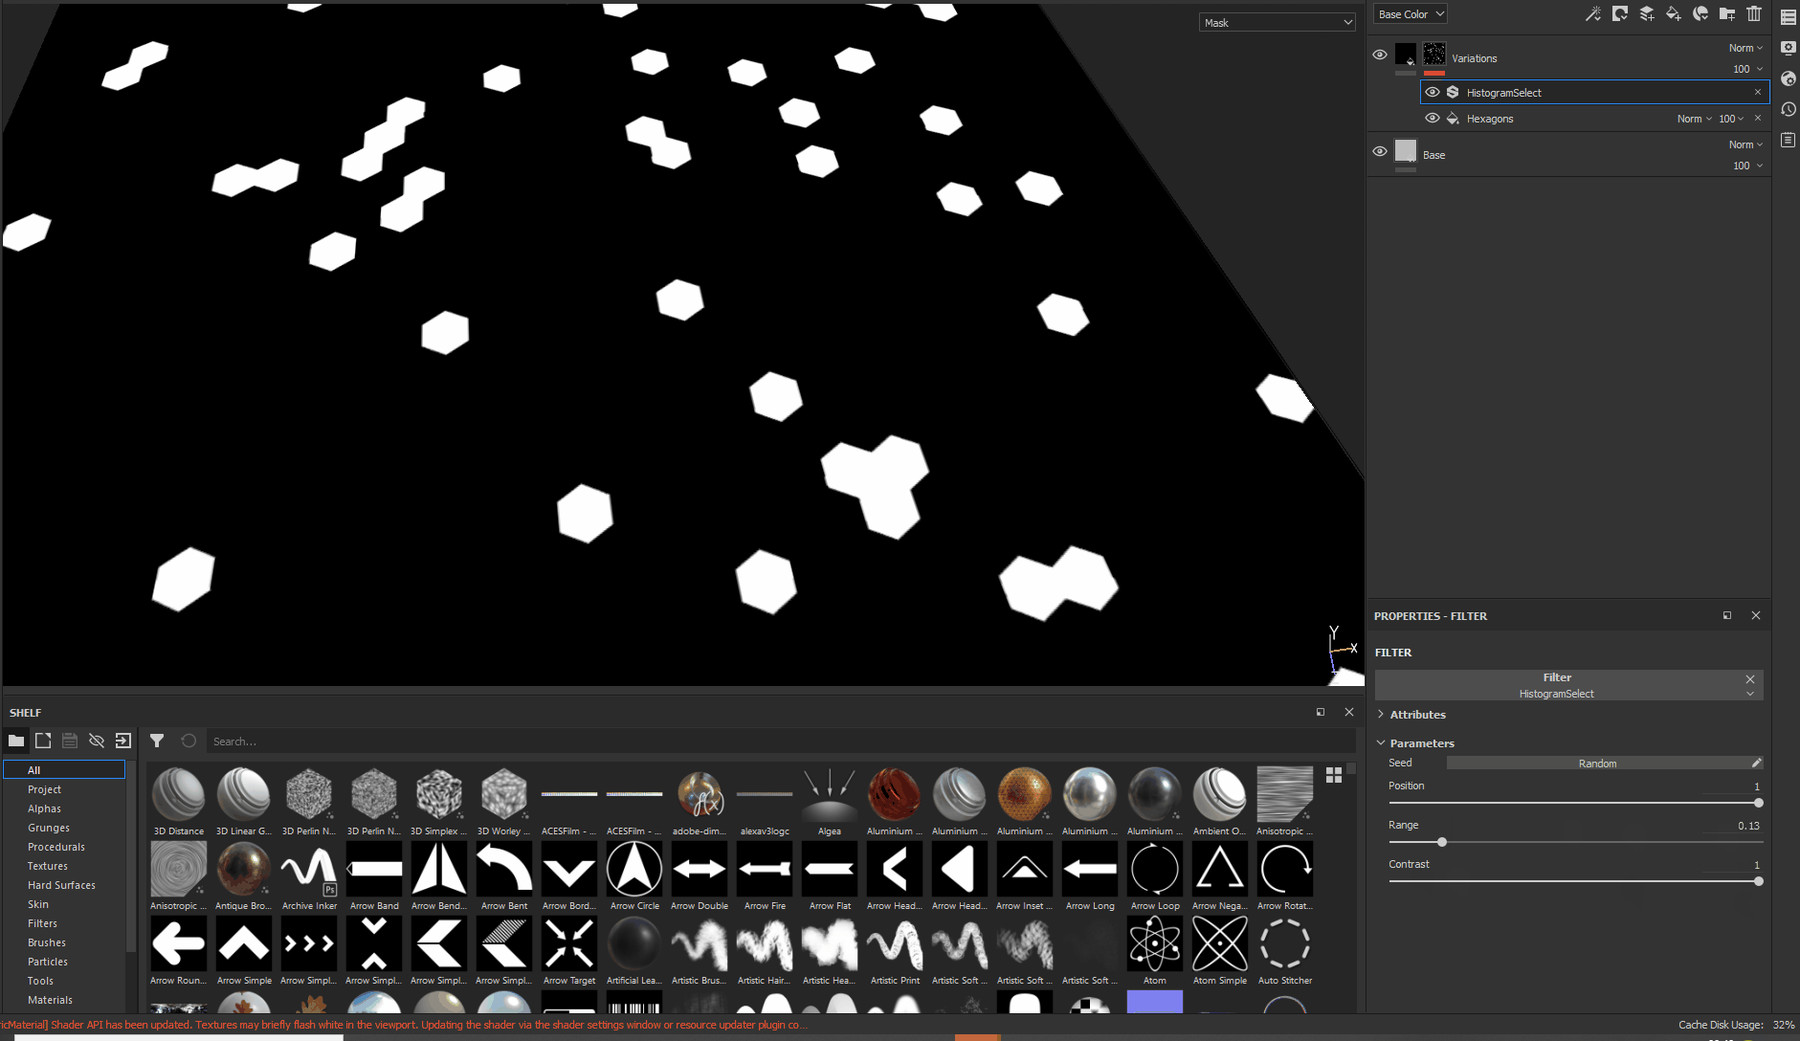Add an effect with the magic wand icon

(1594, 14)
